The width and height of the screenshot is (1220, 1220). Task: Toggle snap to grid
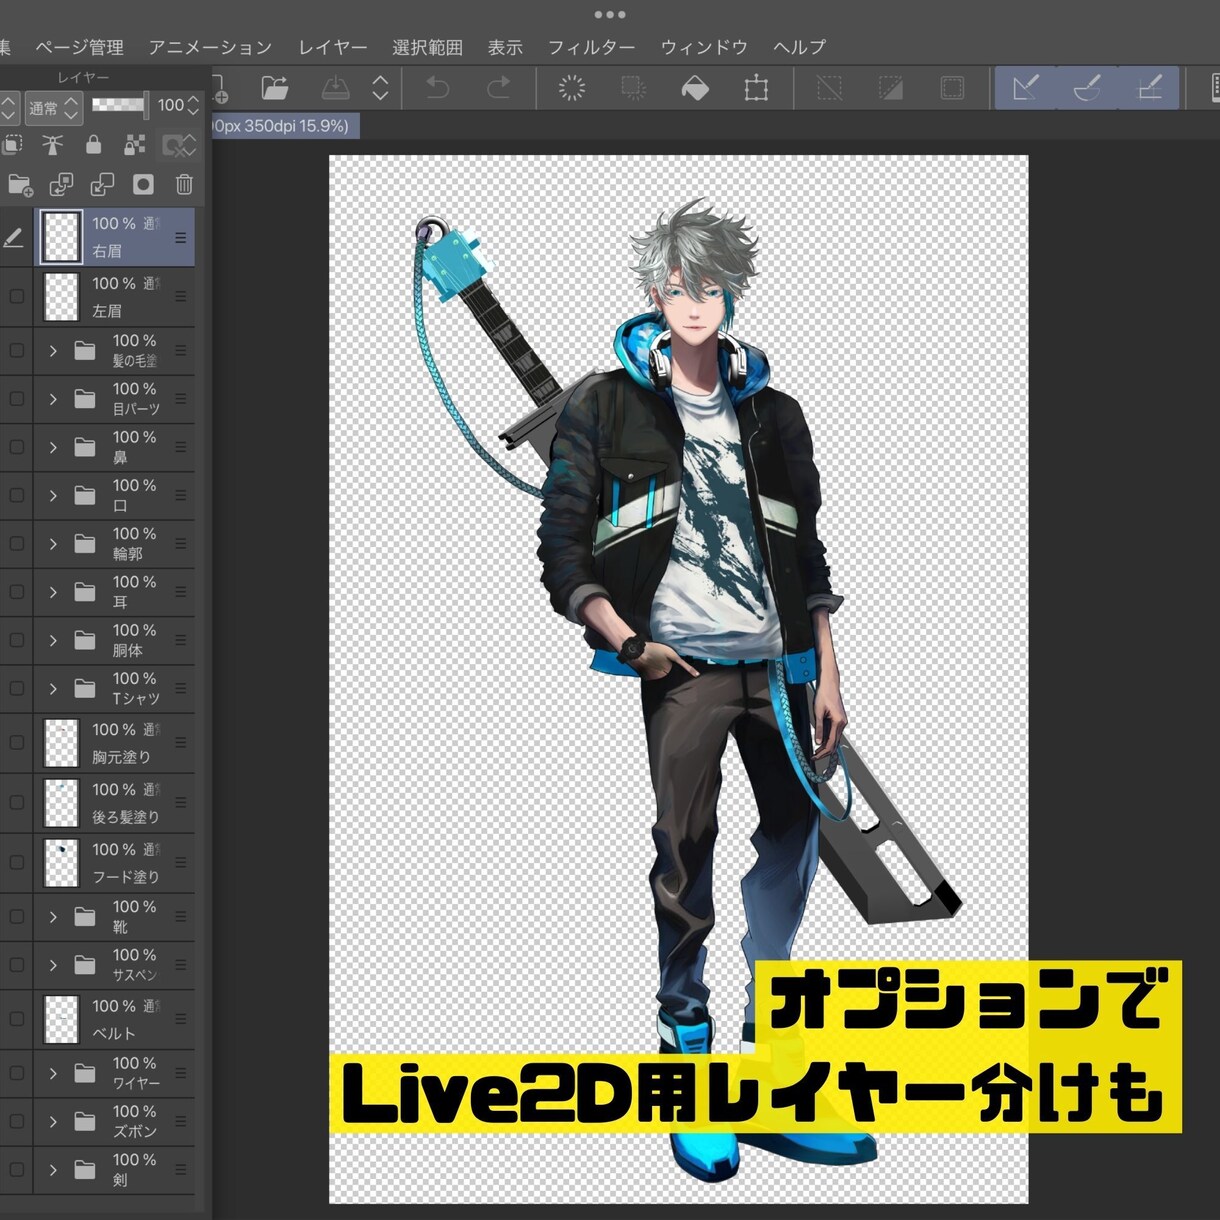click(x=1149, y=88)
